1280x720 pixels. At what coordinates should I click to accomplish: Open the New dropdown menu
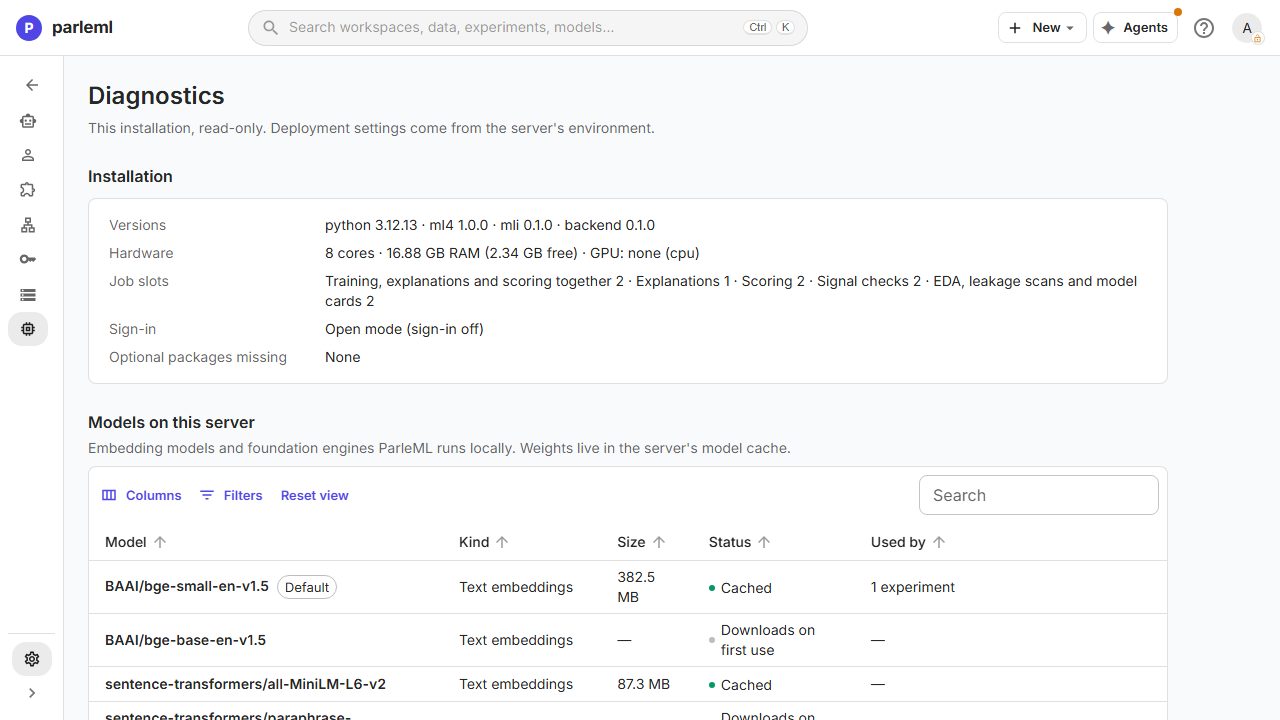coord(1042,28)
